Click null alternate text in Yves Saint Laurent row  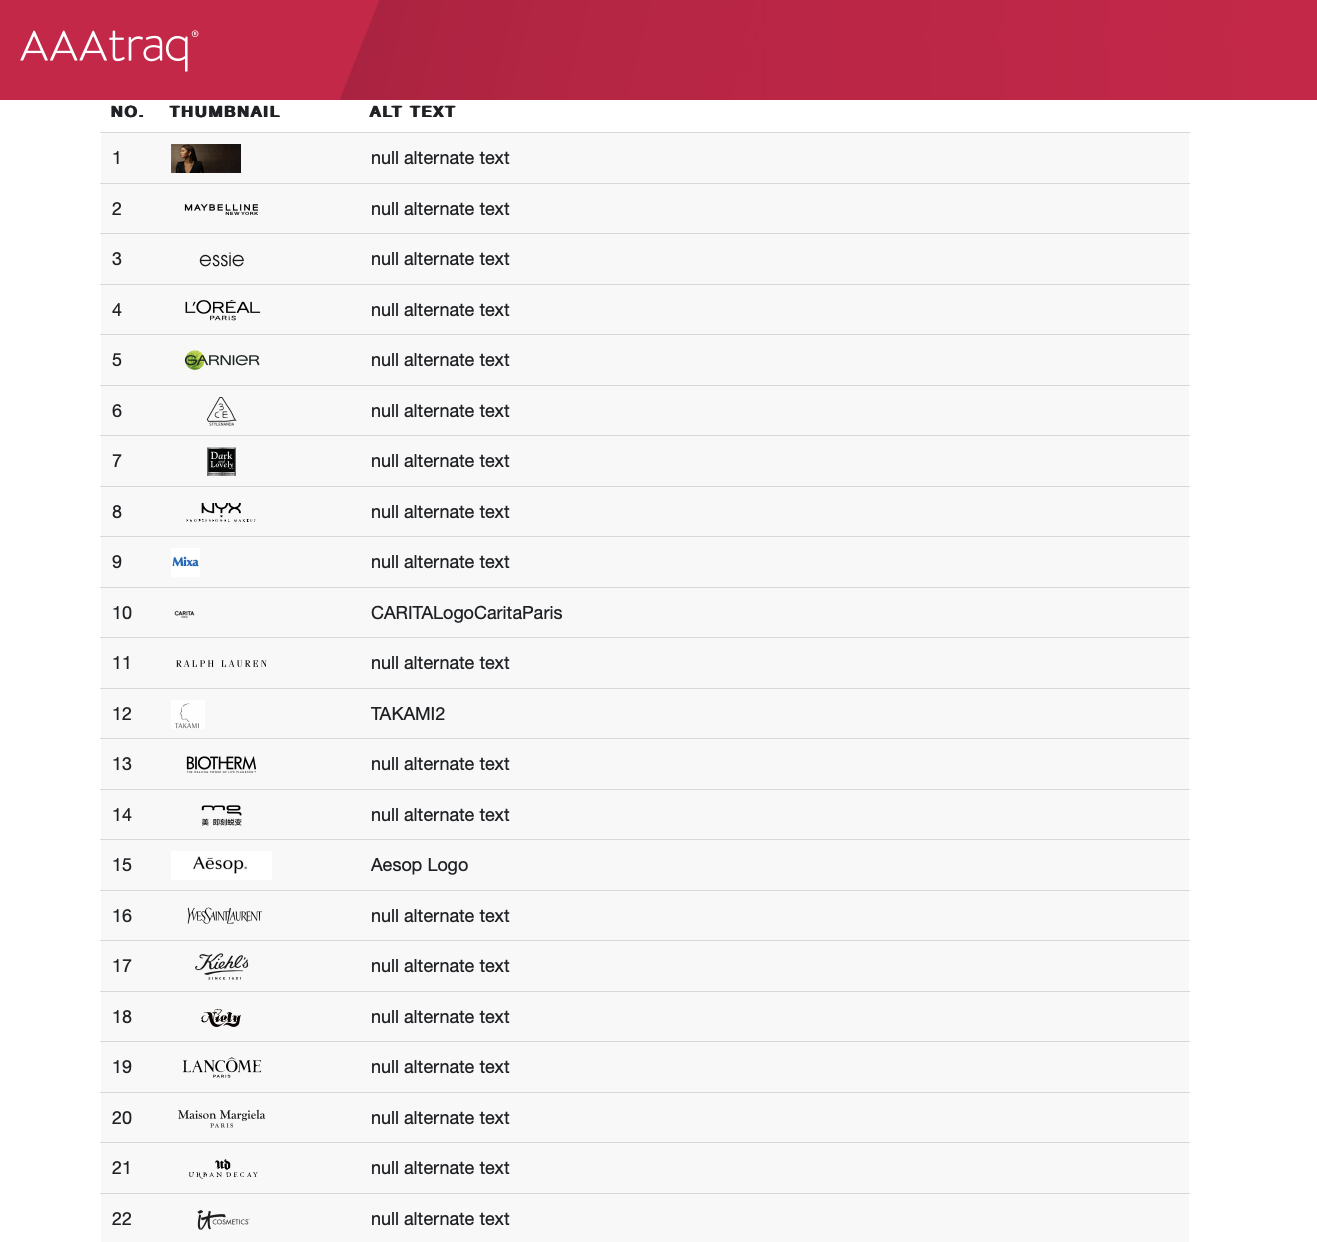(440, 916)
